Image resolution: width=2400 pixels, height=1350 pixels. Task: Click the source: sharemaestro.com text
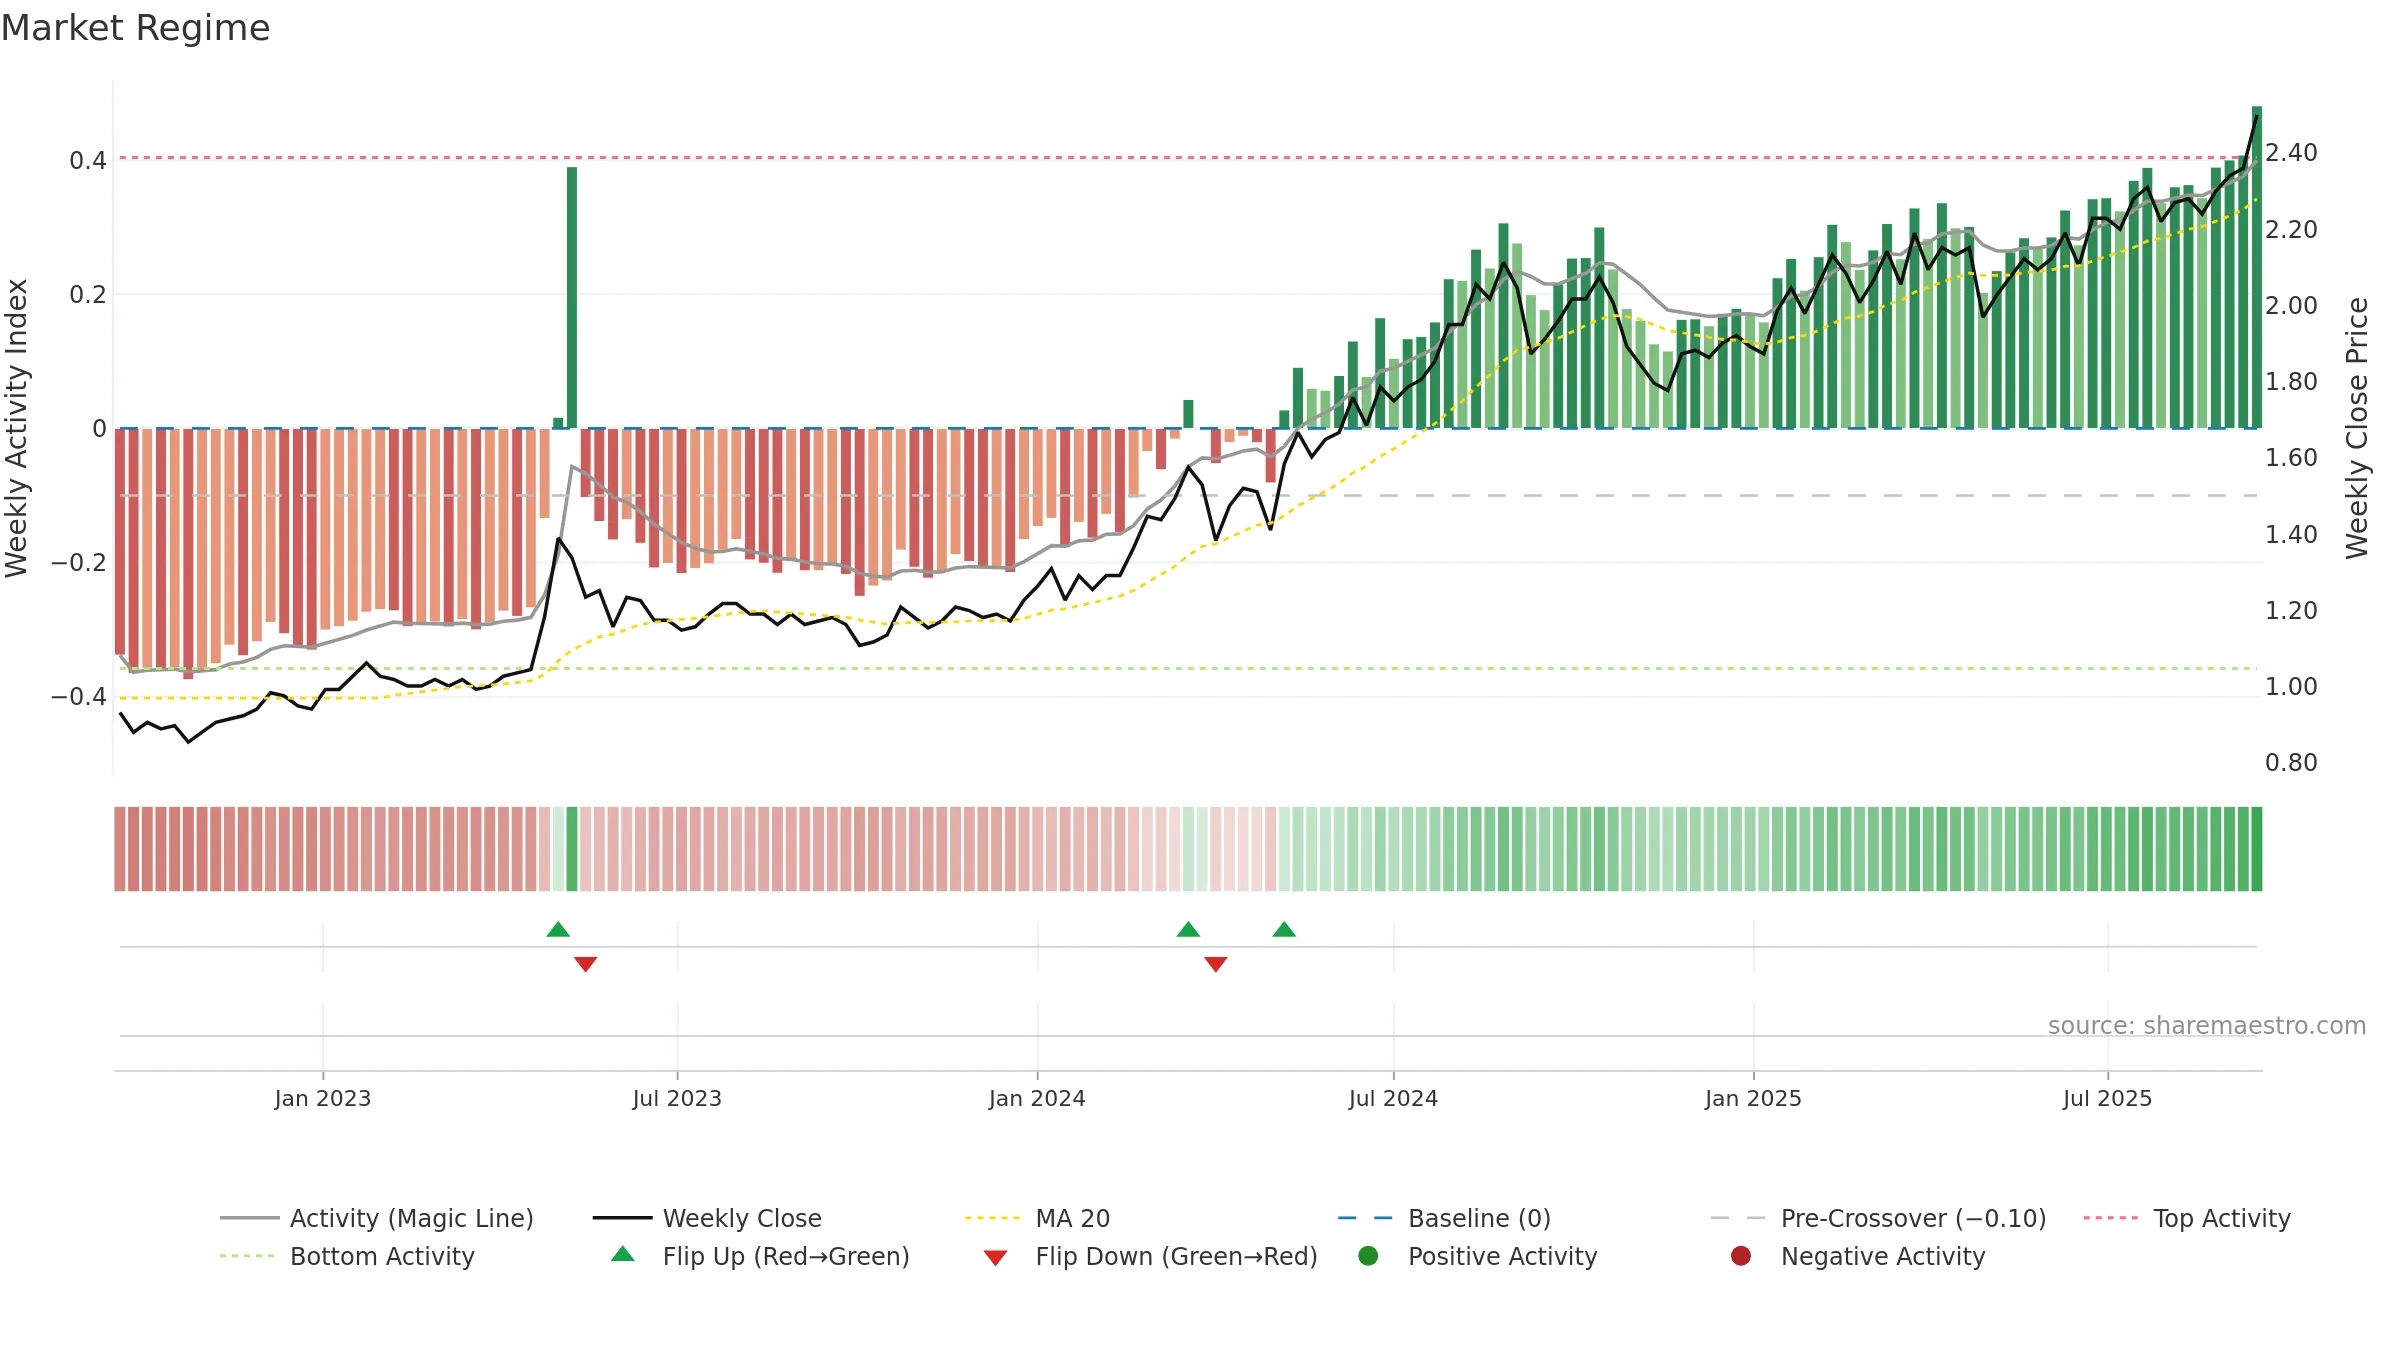coord(2207,1025)
